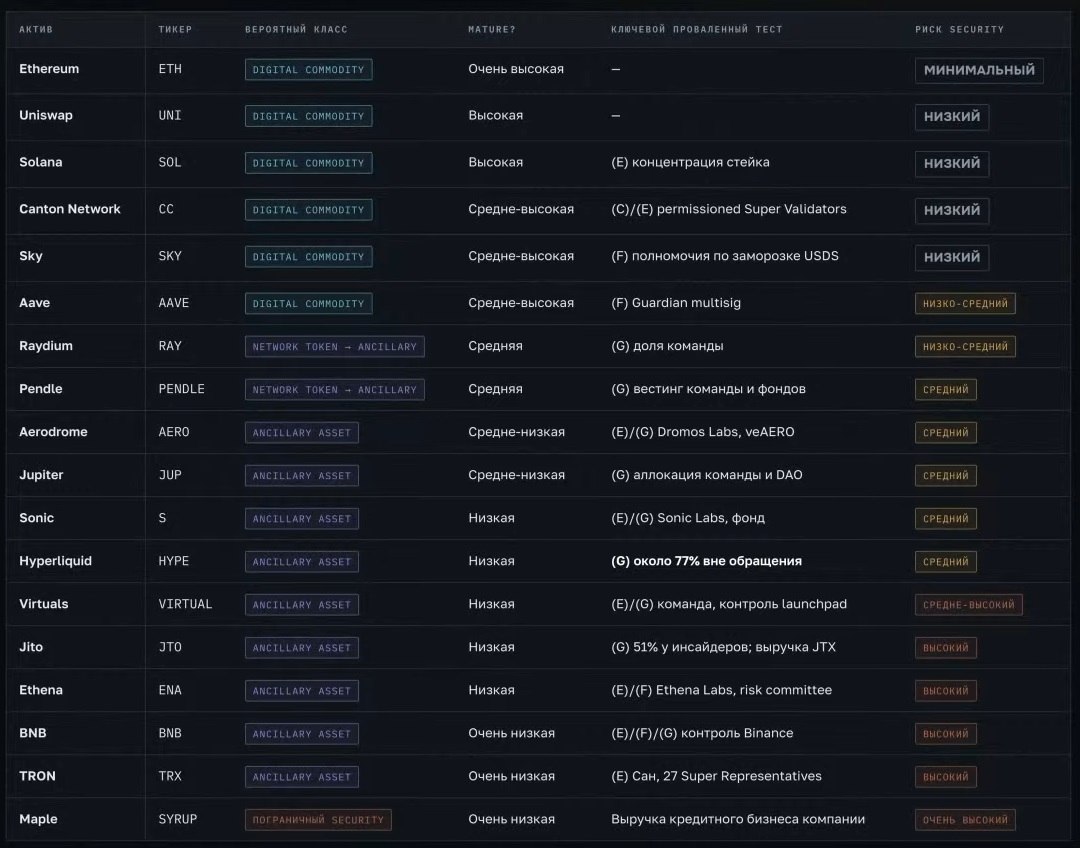Select the VIRTUAL ticker cell
Viewport: 1080px width, 848px height.
click(x=185, y=604)
